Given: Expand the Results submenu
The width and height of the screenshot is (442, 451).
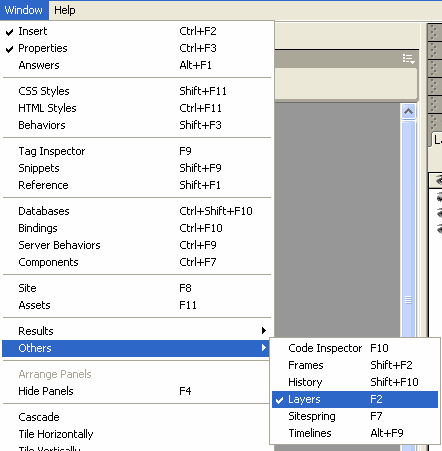Looking at the screenshot, I should [x=137, y=331].
